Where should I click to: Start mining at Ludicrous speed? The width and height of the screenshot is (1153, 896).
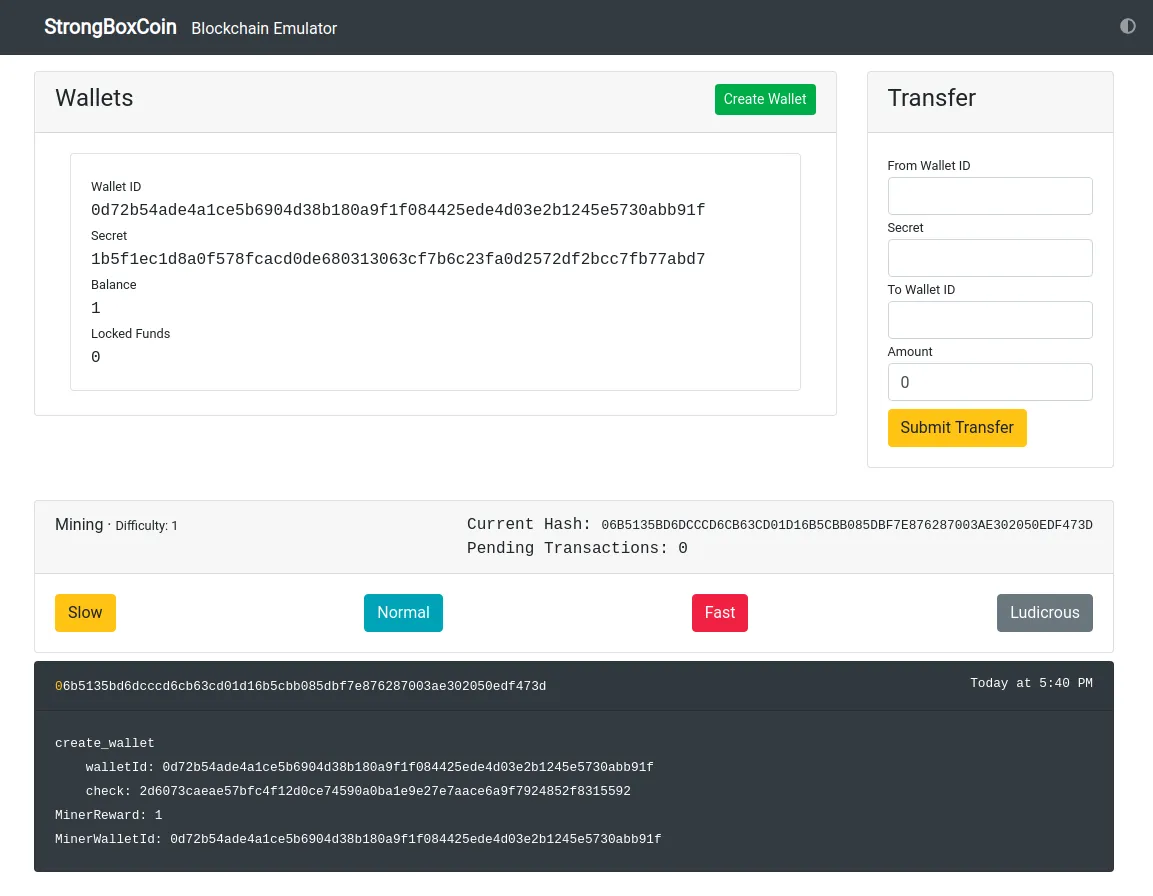tap(1044, 613)
